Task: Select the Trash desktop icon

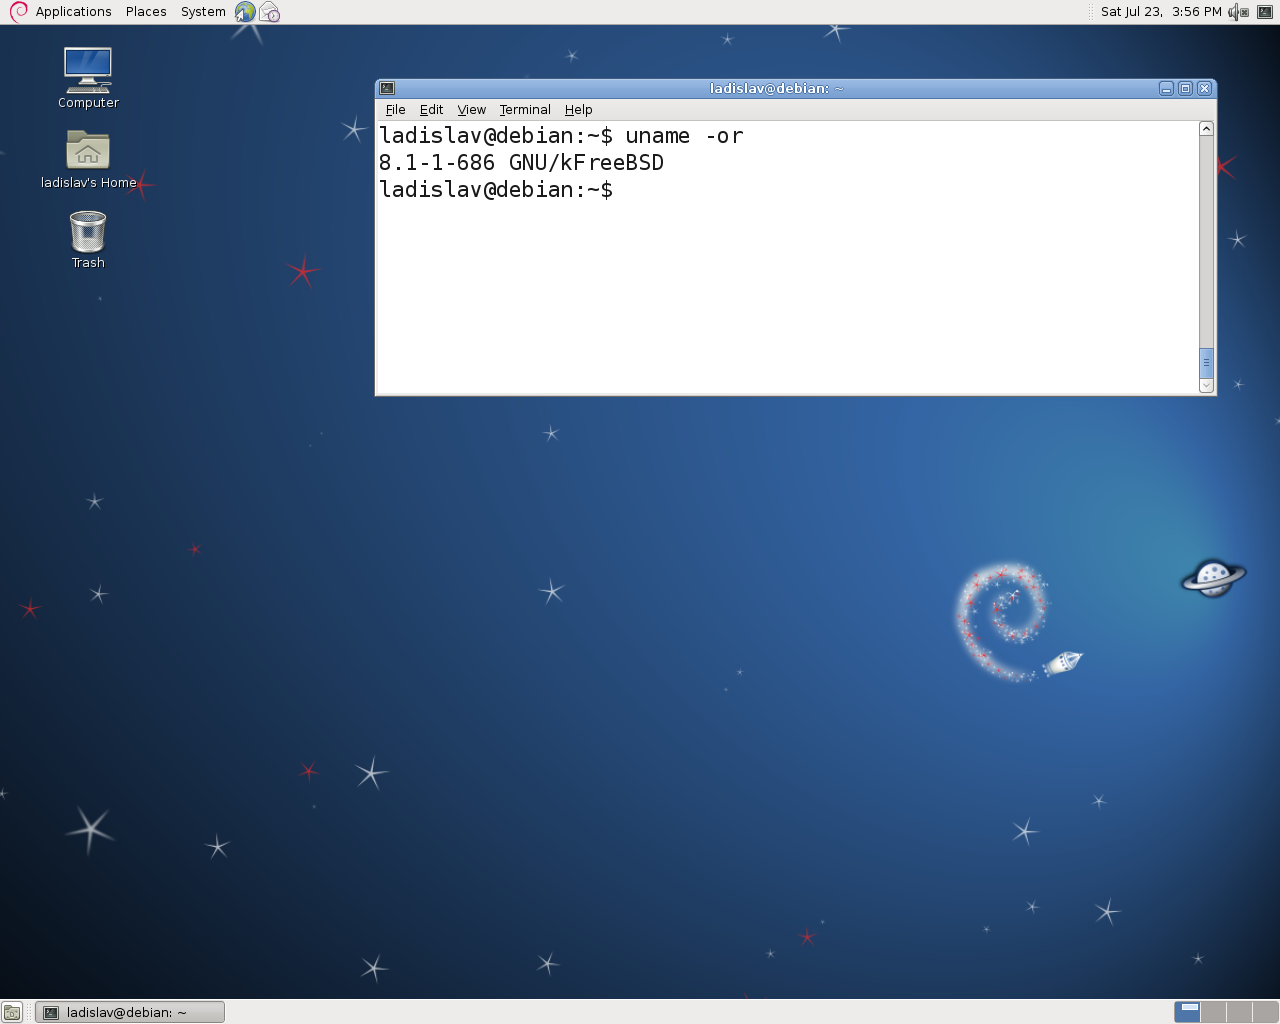Action: click(x=88, y=240)
